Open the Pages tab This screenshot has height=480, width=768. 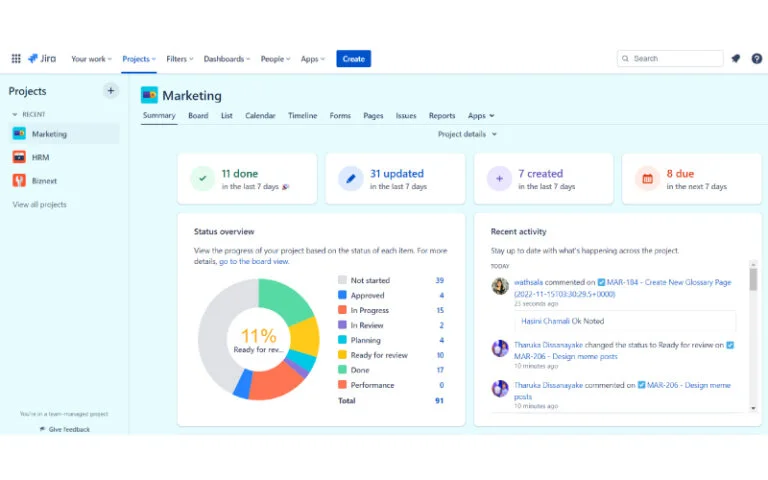point(373,116)
